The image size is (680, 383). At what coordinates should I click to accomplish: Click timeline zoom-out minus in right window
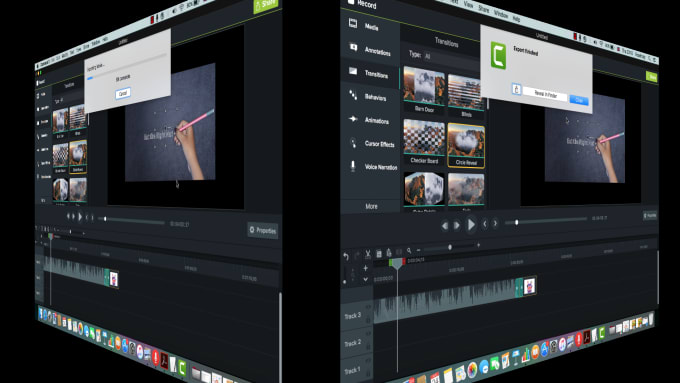[418, 249]
